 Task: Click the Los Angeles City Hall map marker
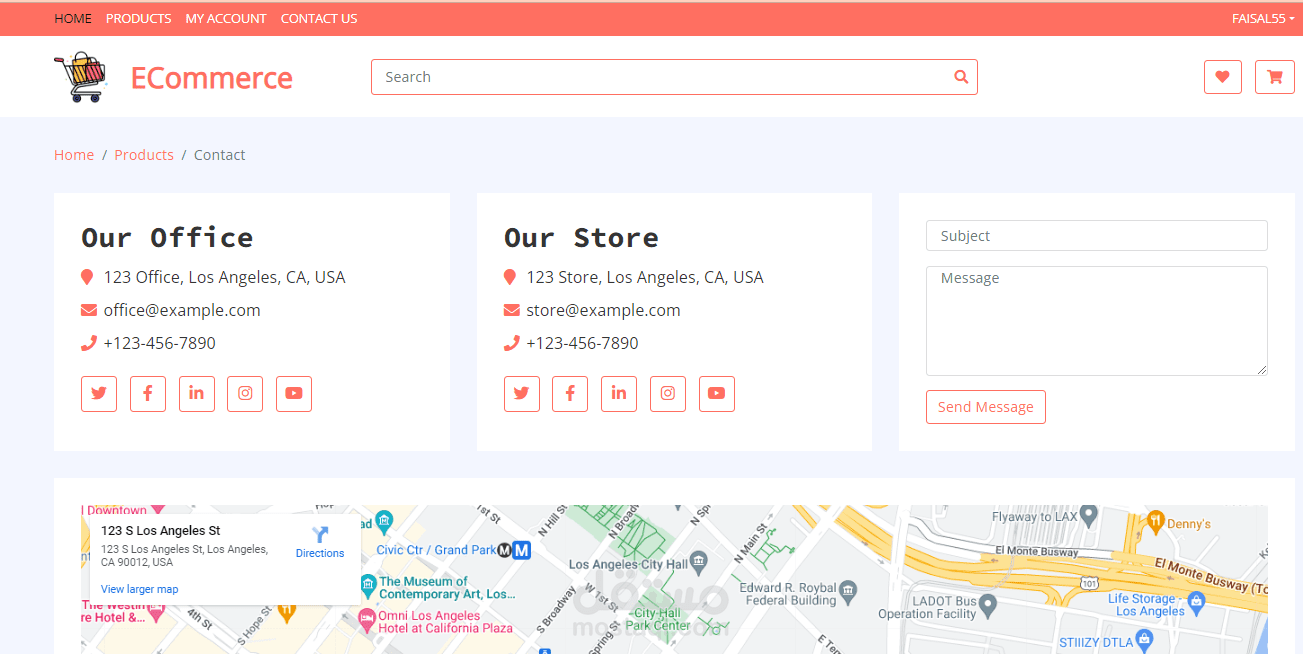coord(699,561)
